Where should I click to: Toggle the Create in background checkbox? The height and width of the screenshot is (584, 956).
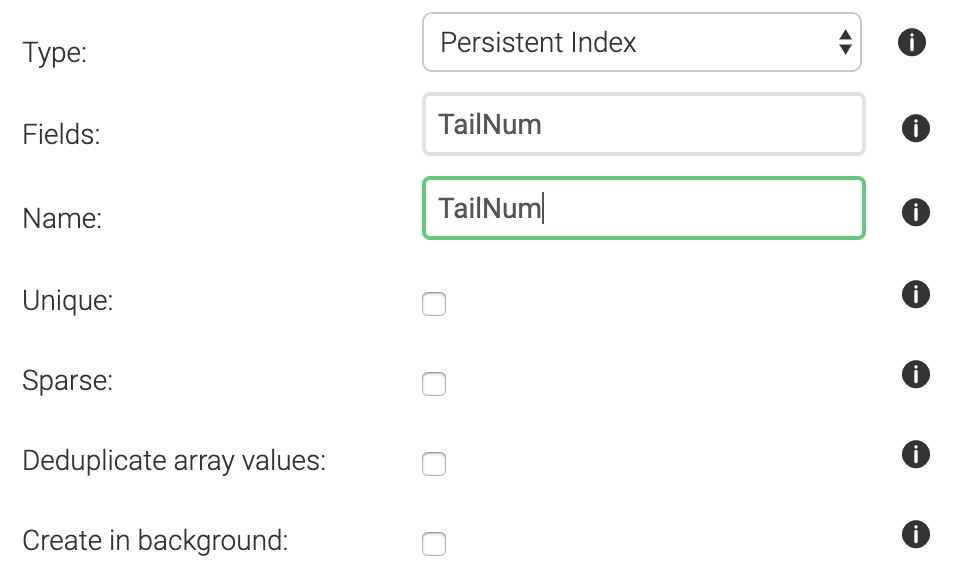click(x=434, y=544)
